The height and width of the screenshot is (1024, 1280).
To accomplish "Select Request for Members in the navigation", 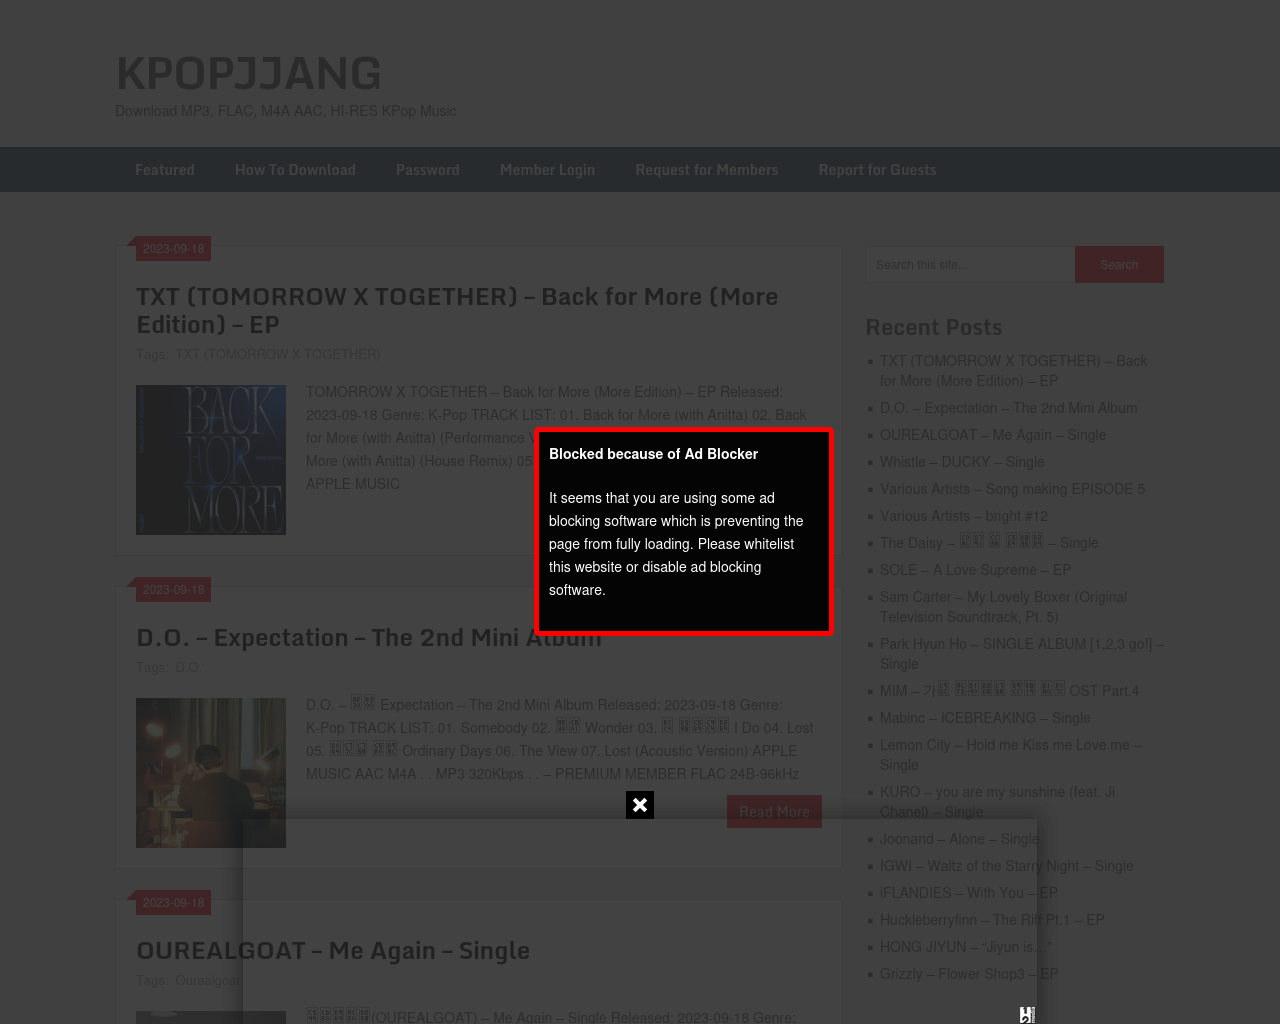I will [707, 170].
